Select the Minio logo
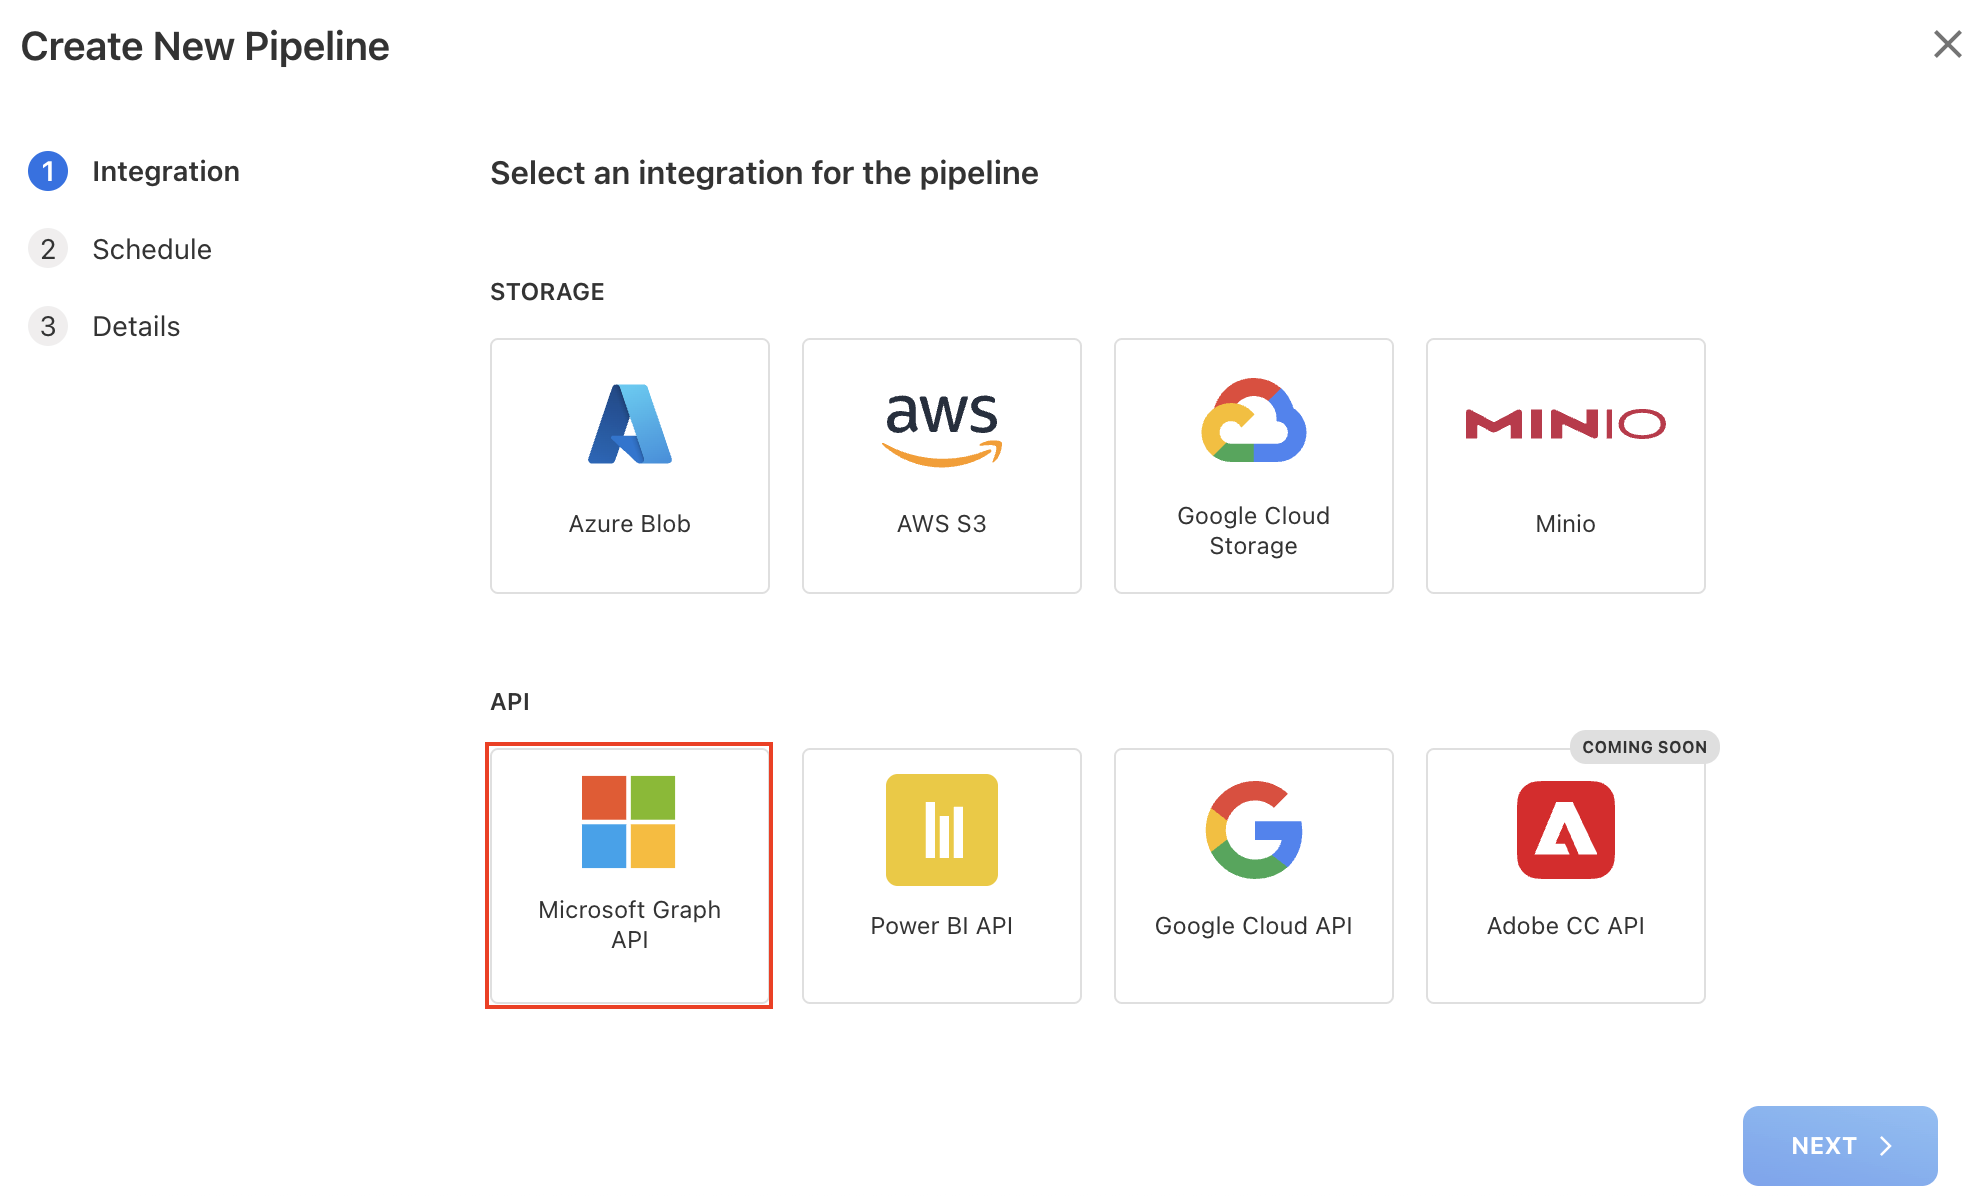Image resolution: width=1972 pixels, height=1196 pixels. (x=1565, y=424)
